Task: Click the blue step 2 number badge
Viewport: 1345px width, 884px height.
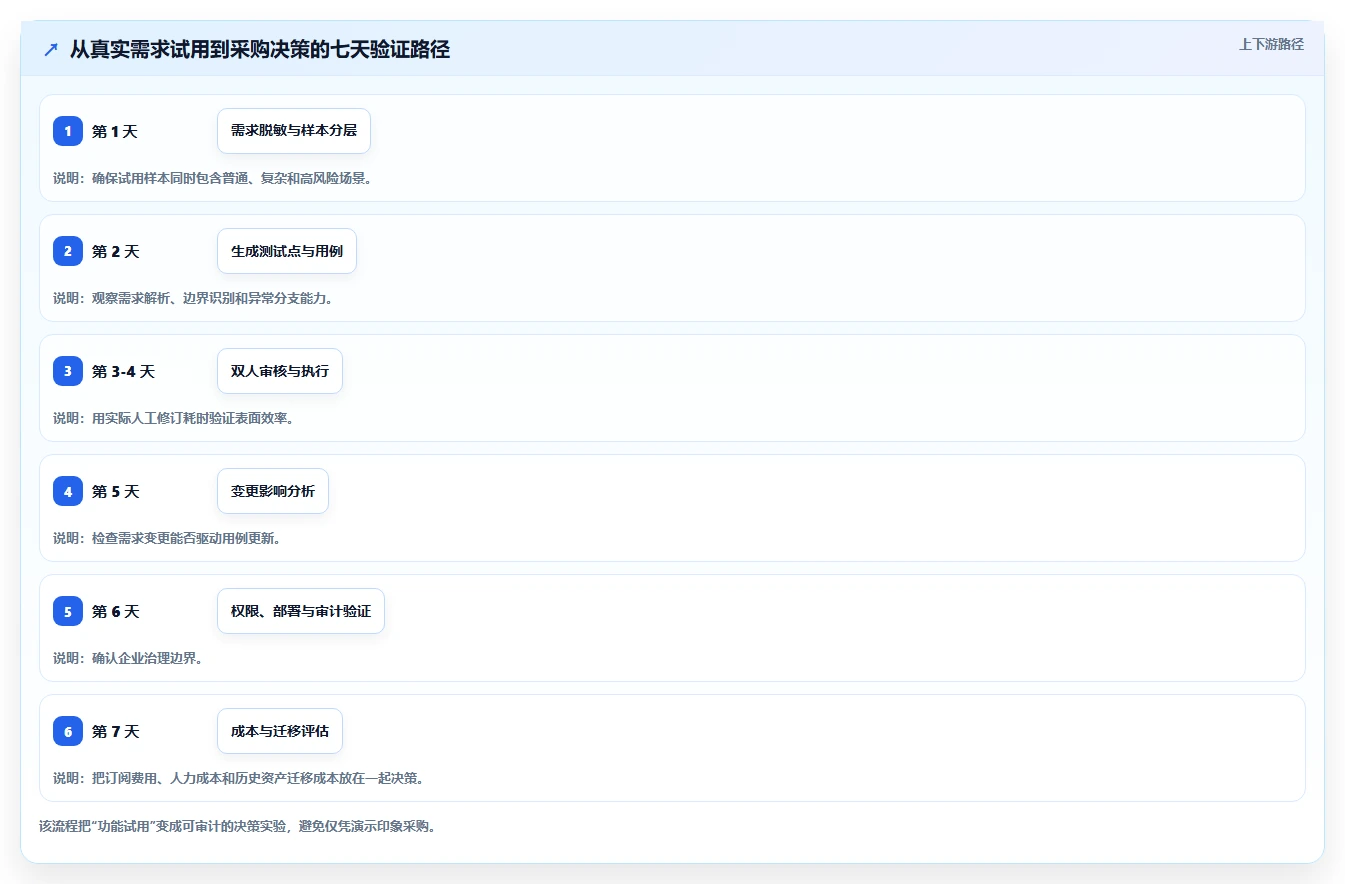Action: point(68,251)
